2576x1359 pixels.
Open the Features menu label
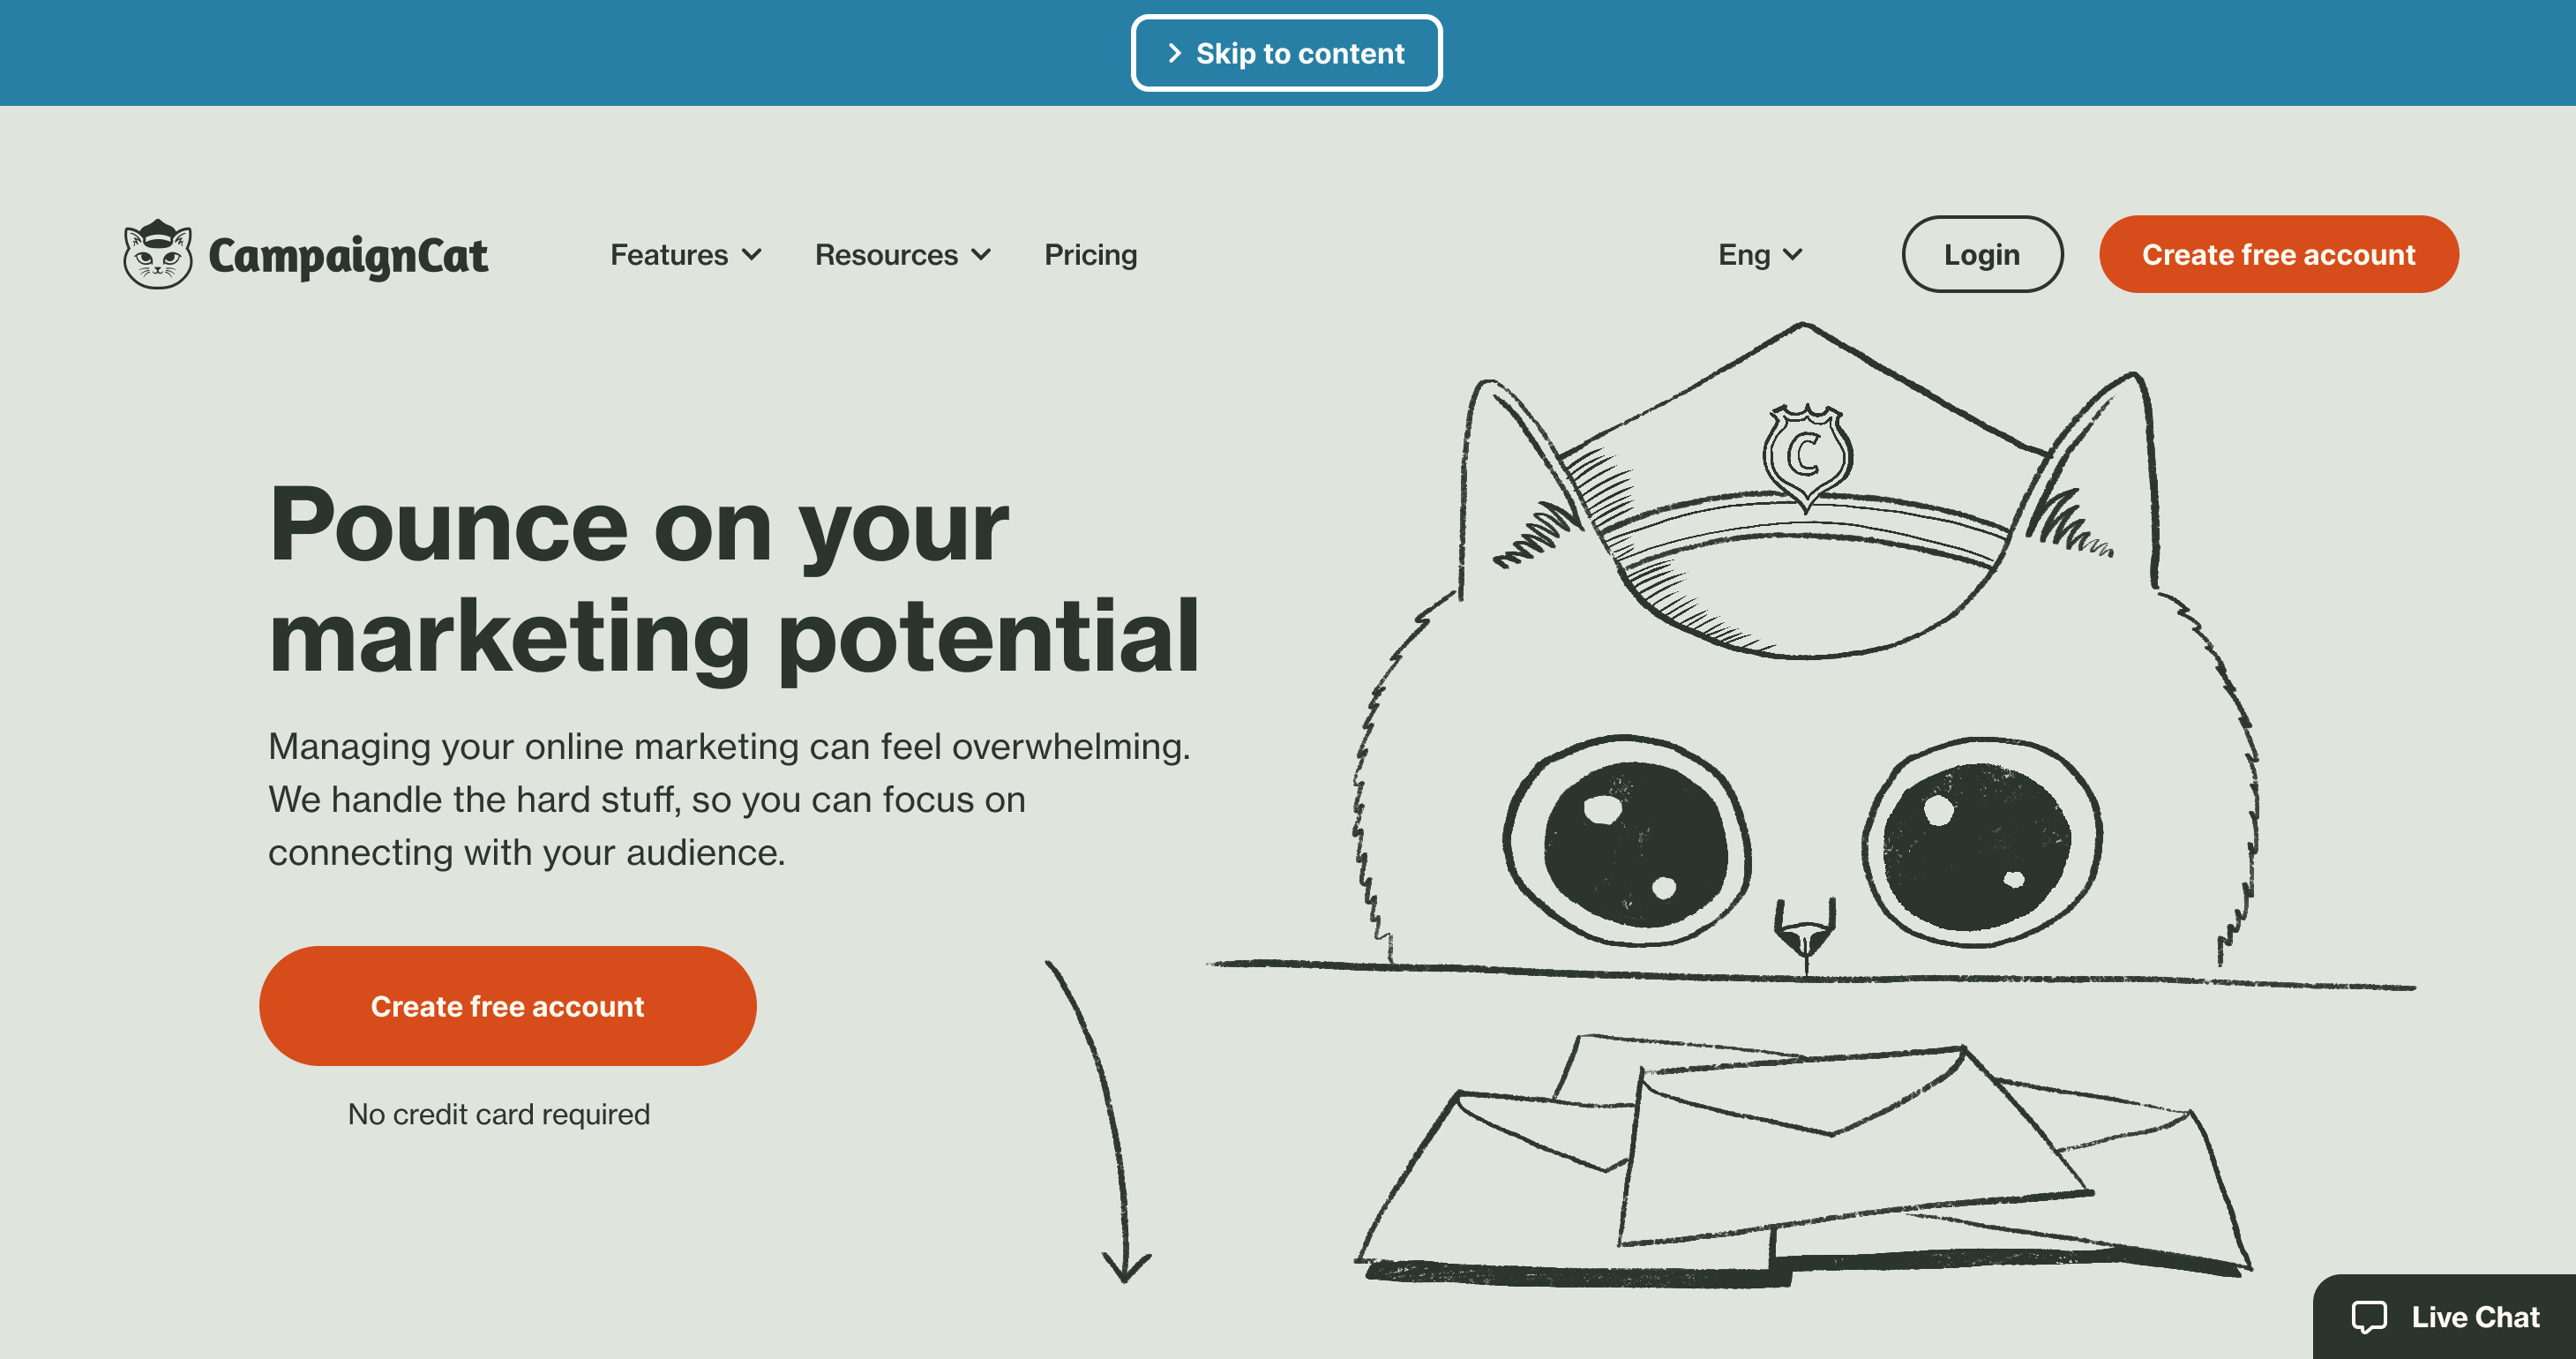[669, 255]
